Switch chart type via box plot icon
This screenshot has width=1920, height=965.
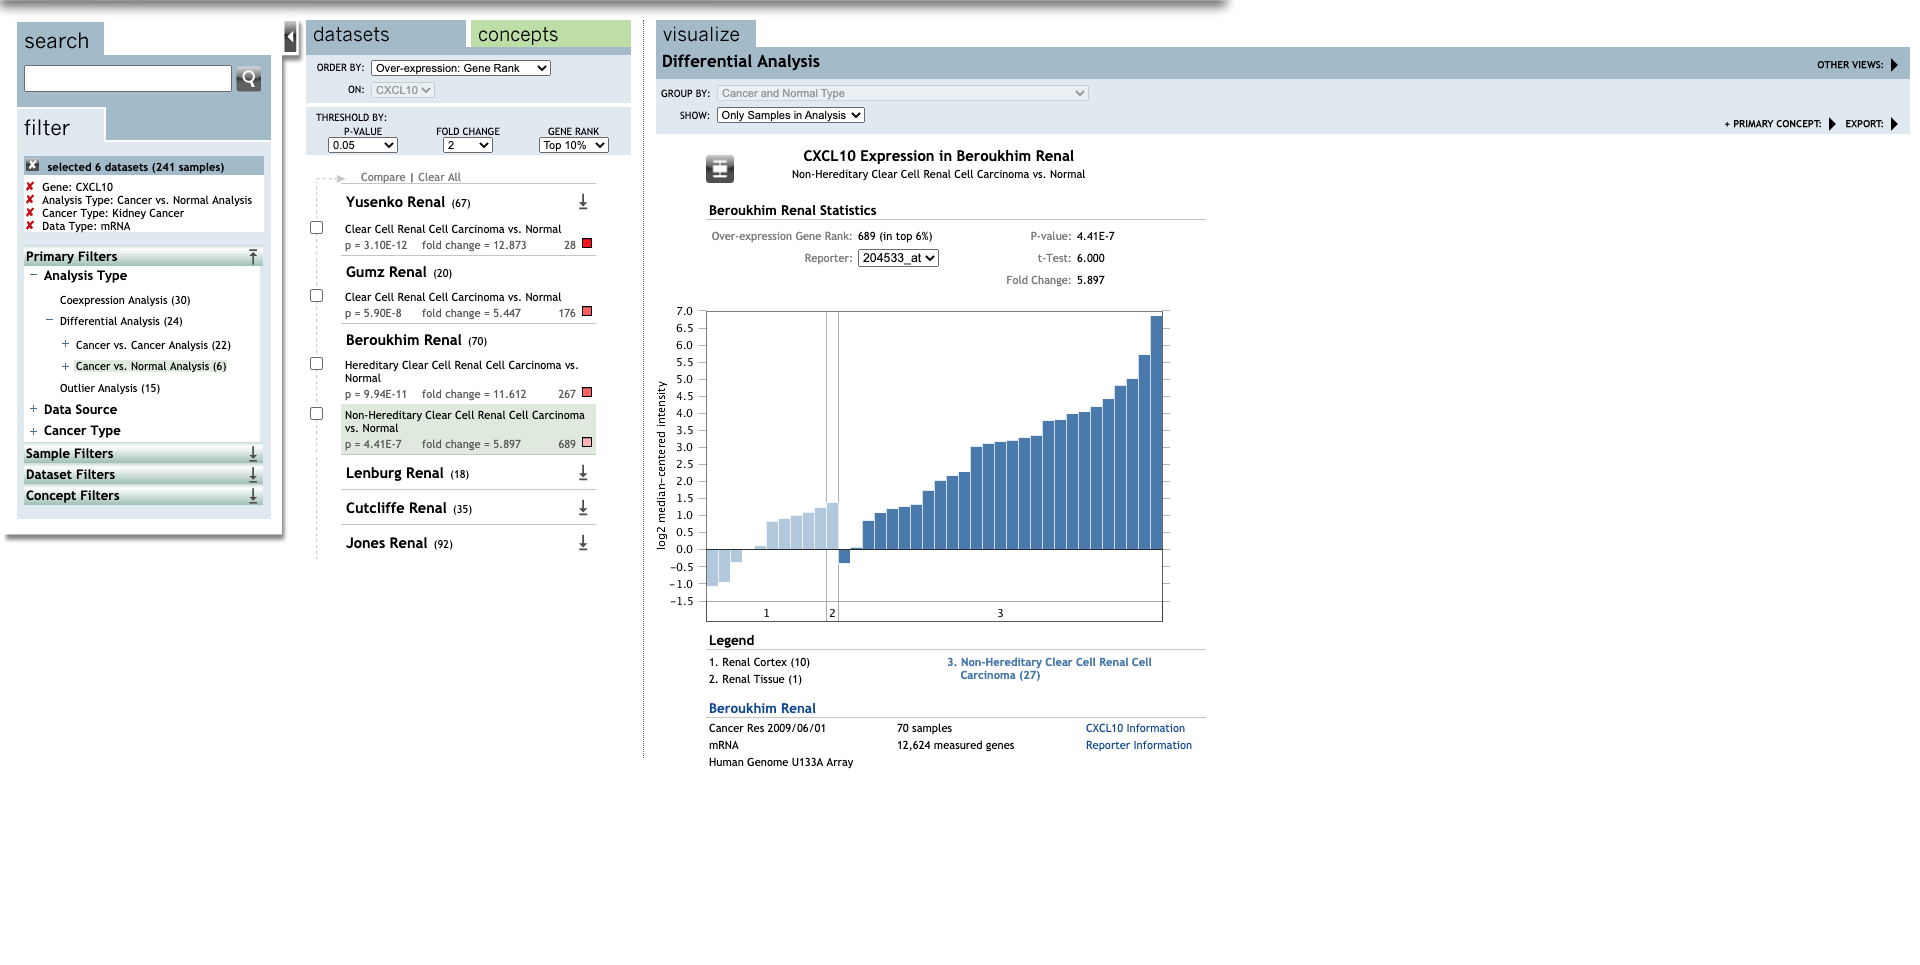click(720, 169)
